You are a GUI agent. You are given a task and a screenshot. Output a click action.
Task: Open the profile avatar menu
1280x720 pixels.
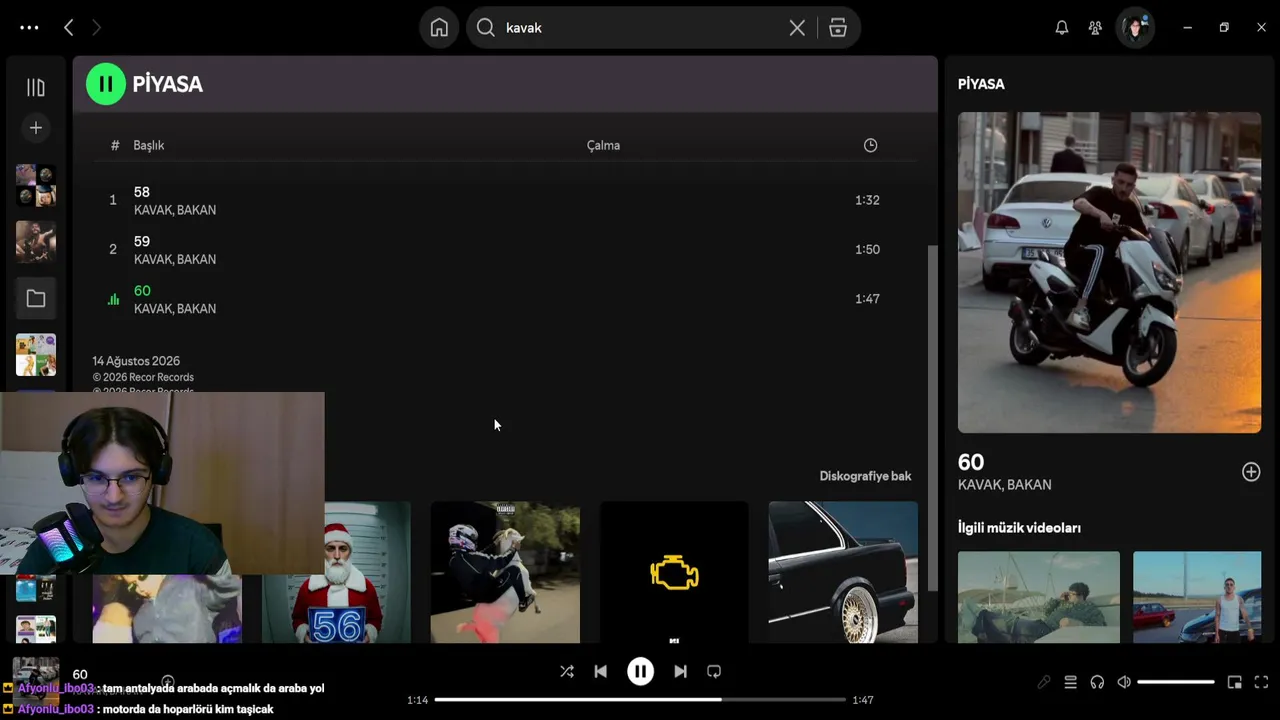[1135, 28]
